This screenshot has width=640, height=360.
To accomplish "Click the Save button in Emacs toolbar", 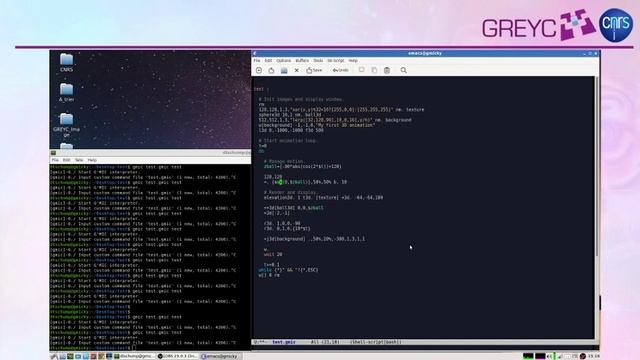I will (314, 70).
